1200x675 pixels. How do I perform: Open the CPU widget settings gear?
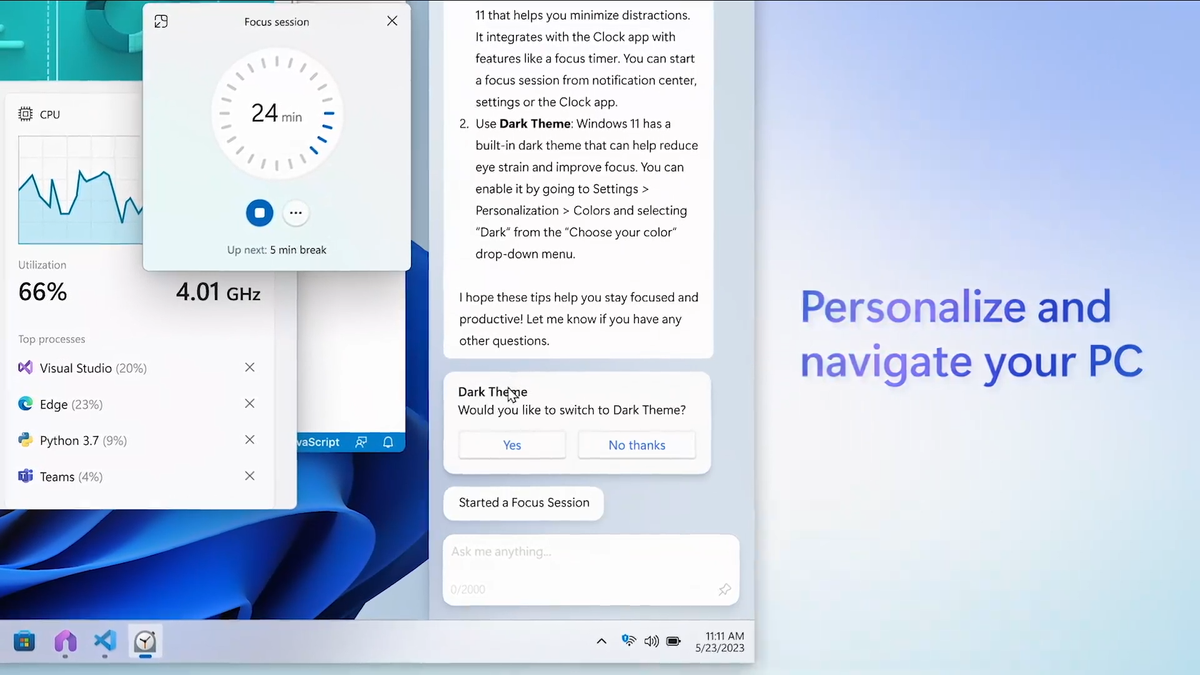25,113
